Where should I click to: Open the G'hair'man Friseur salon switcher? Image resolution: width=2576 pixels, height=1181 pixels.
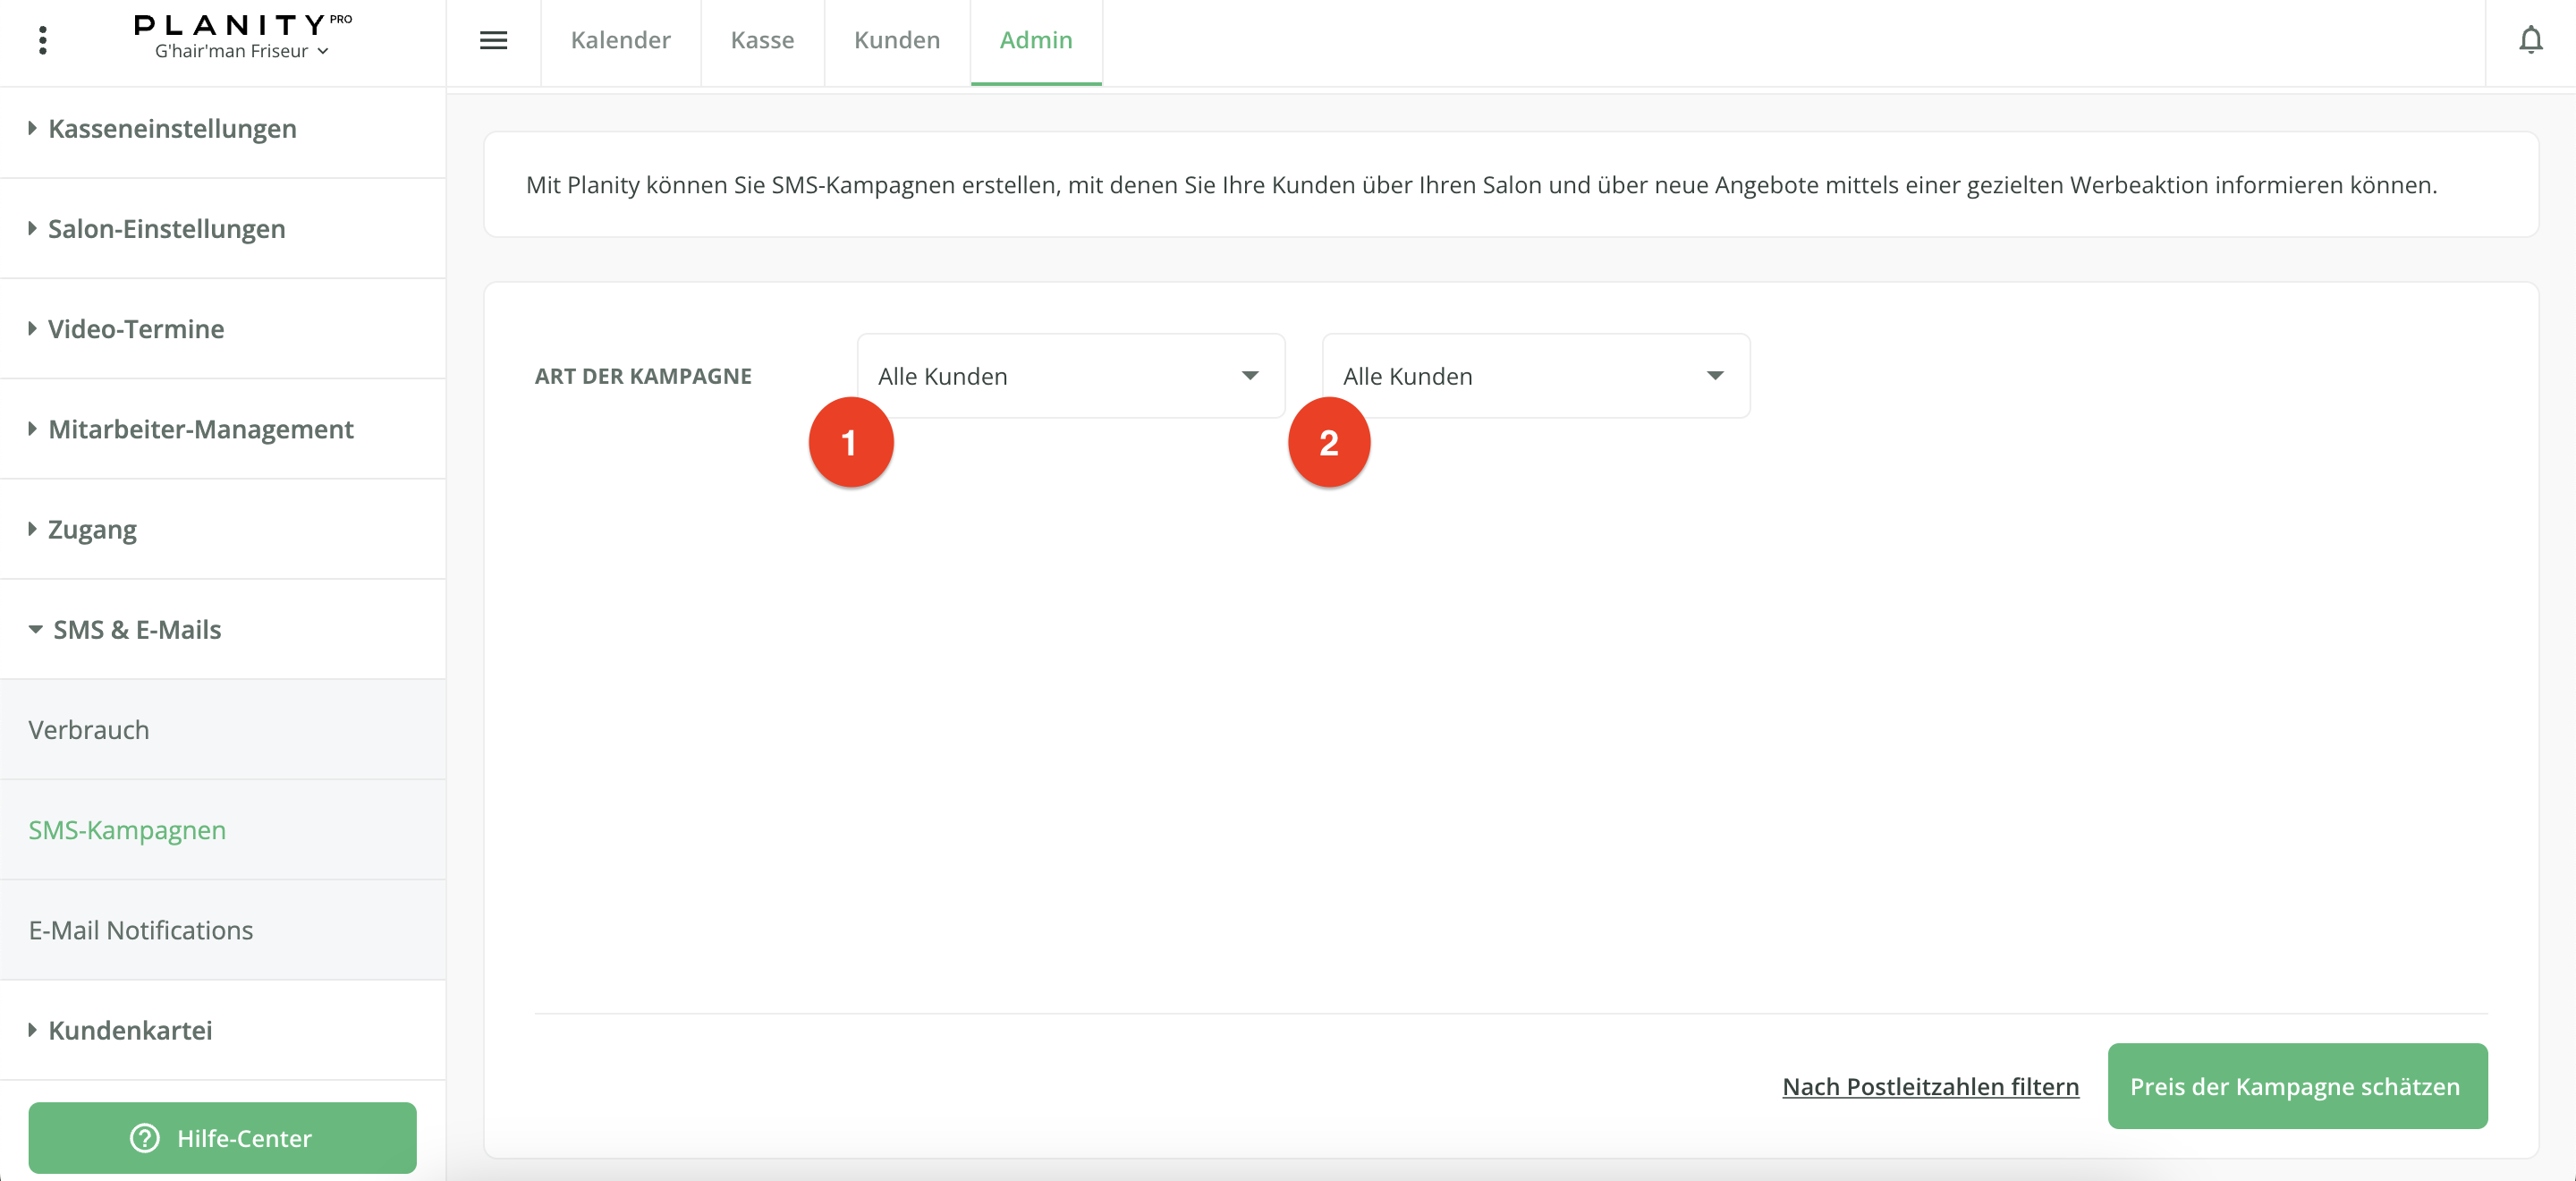click(241, 52)
